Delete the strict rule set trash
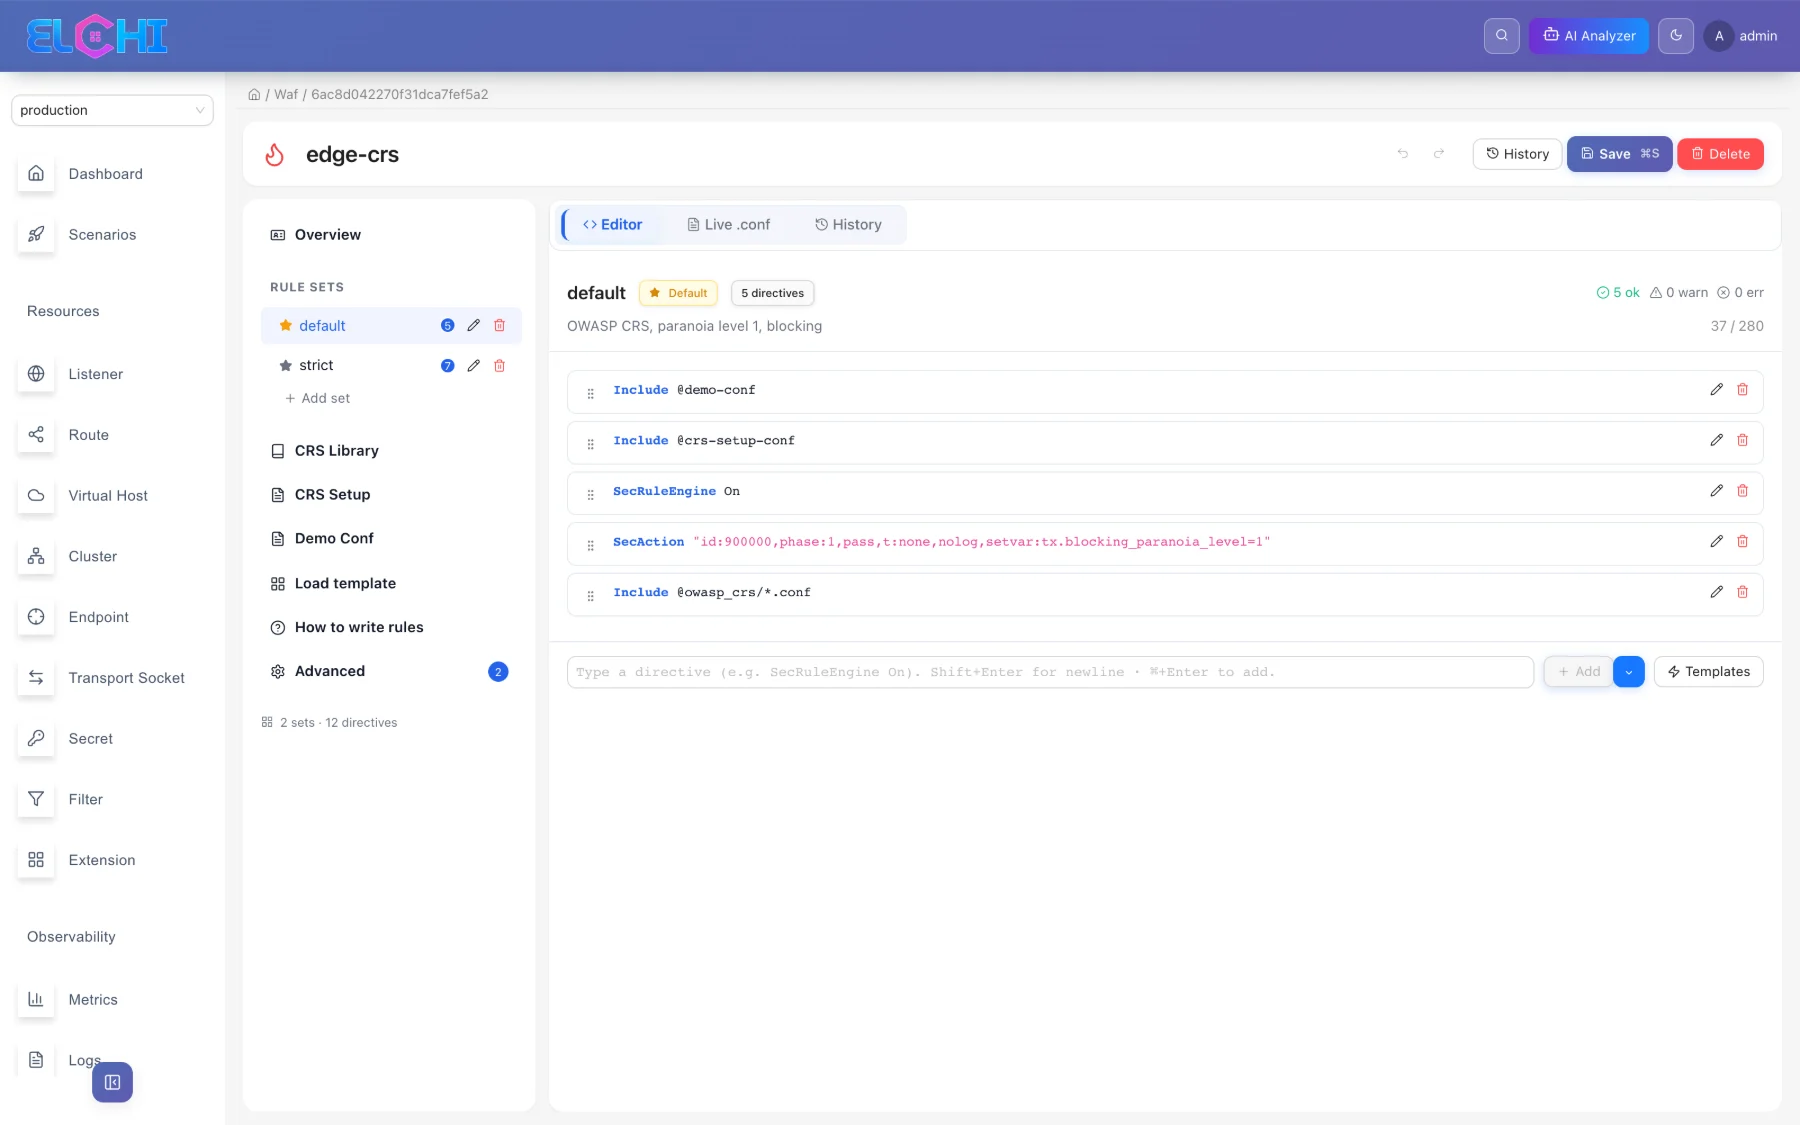 click(x=499, y=366)
